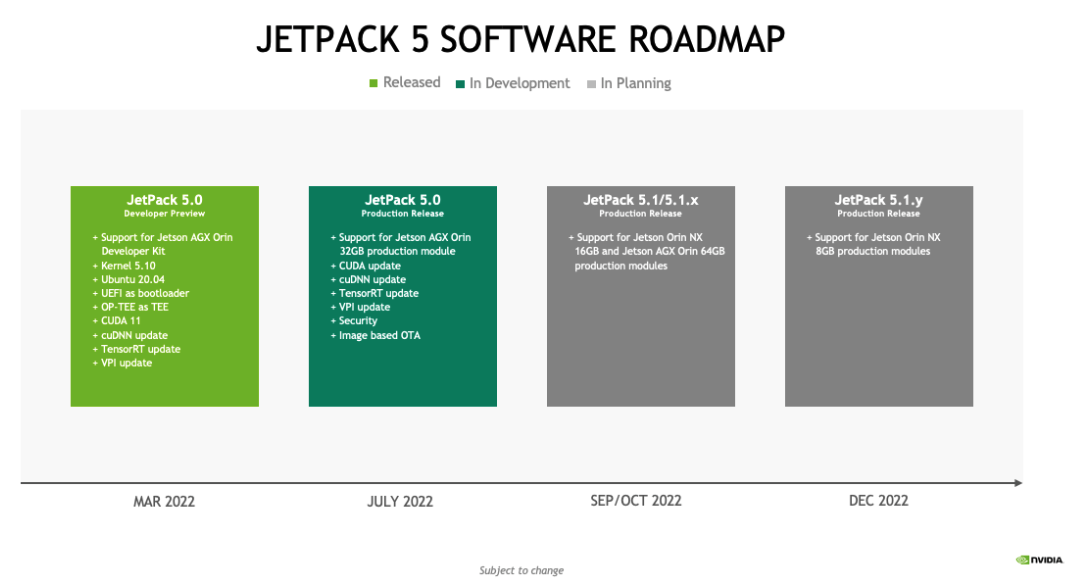This screenshot has width=1079, height=582.
Task: Select the MAR 2022 timeline label
Action: [x=164, y=500]
